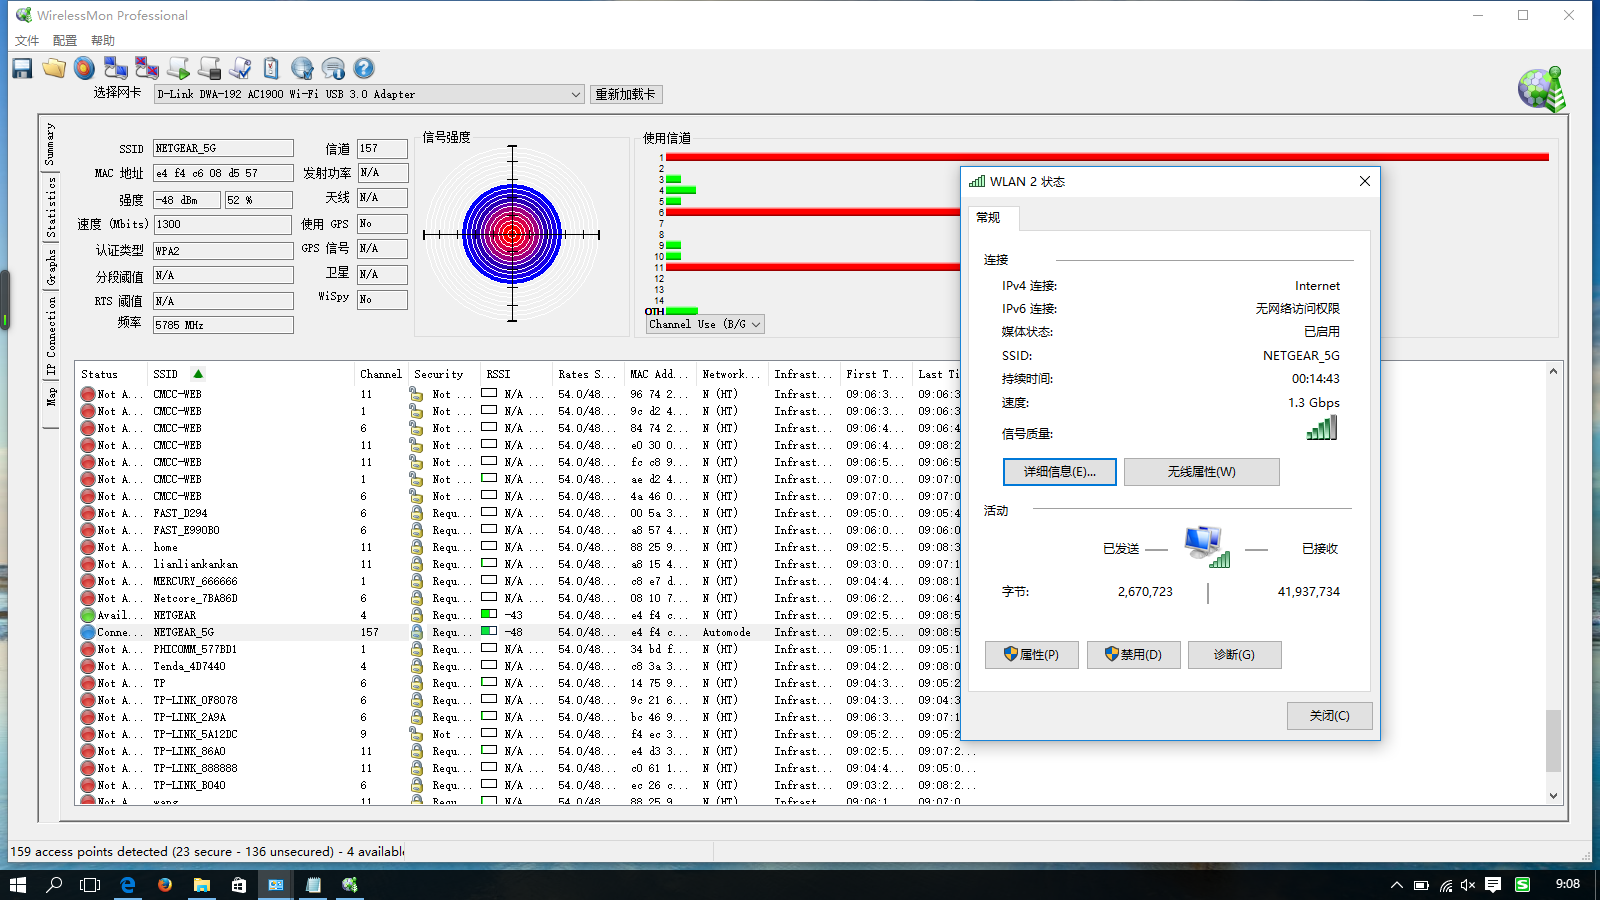Click the list scrollbar down arrow
Screen dimensions: 1600x900
(x=1553, y=796)
